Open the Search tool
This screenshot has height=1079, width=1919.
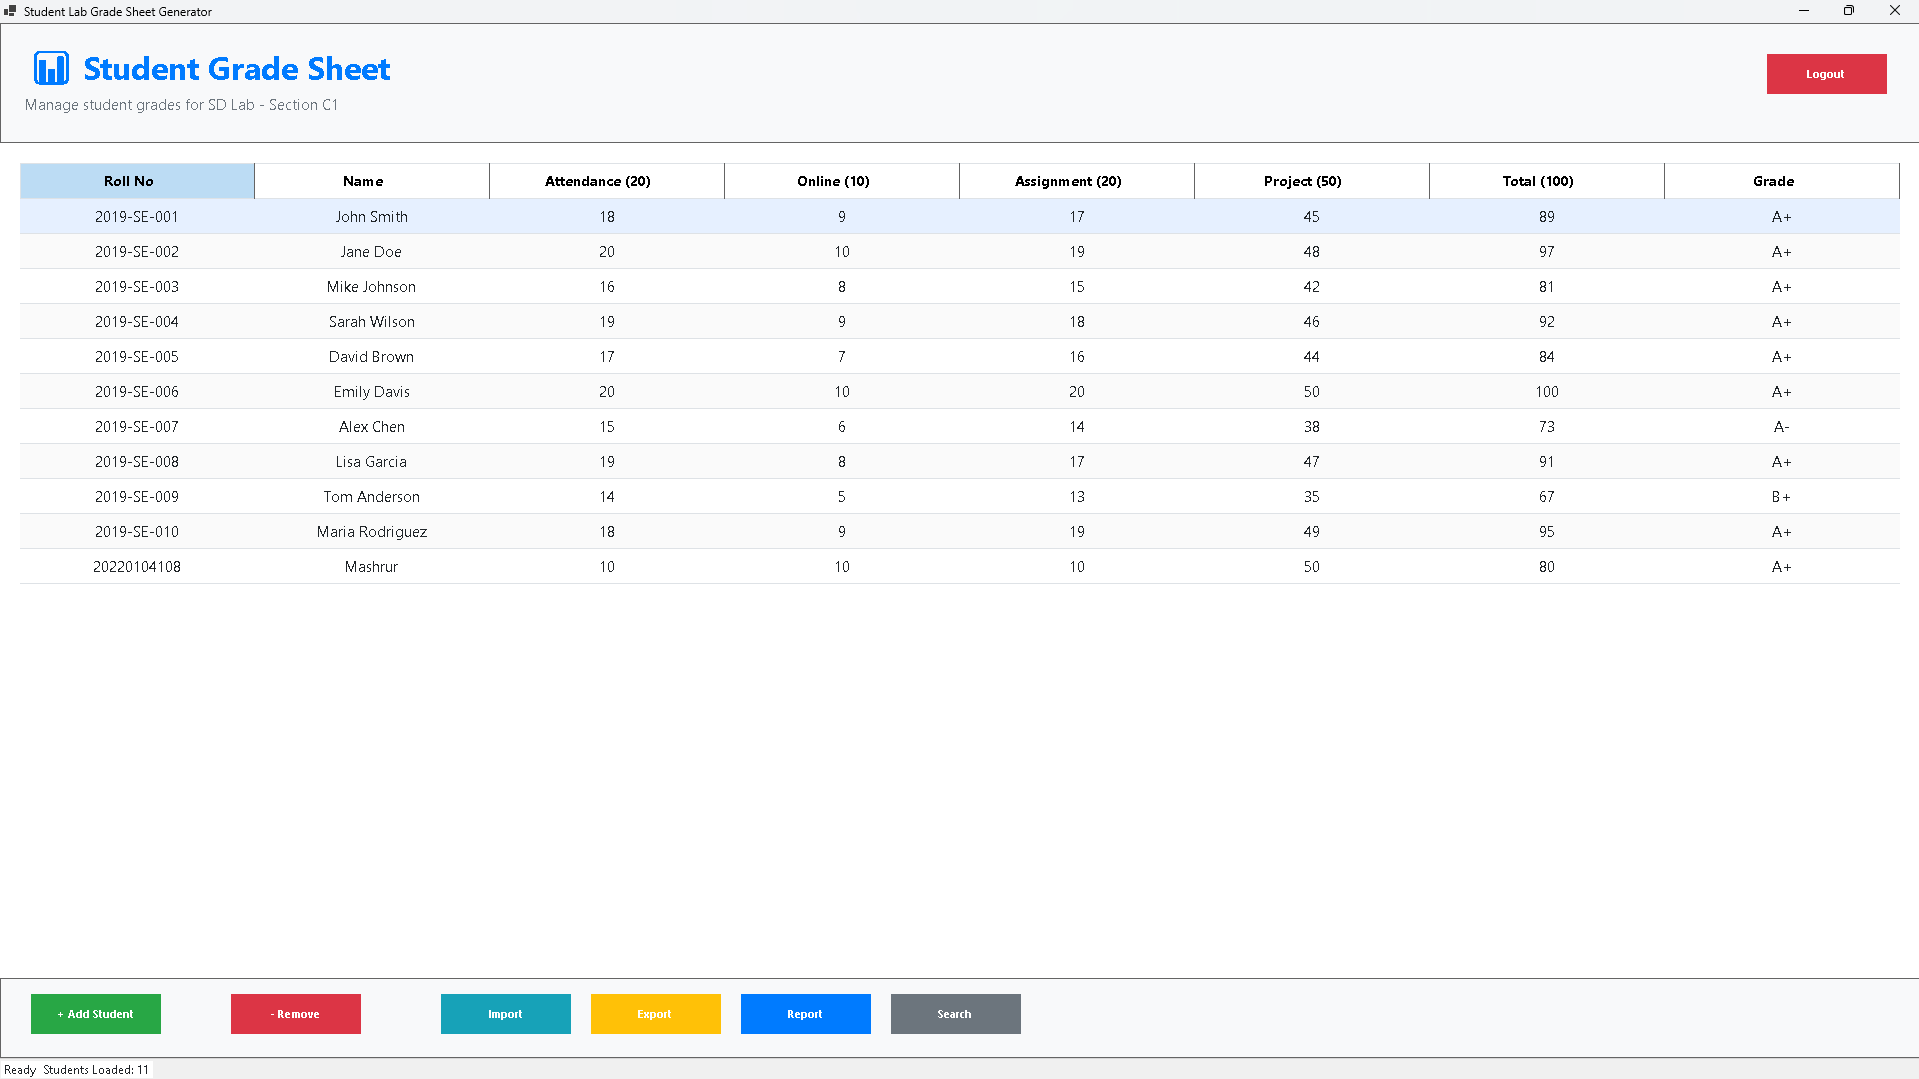[x=956, y=1014]
